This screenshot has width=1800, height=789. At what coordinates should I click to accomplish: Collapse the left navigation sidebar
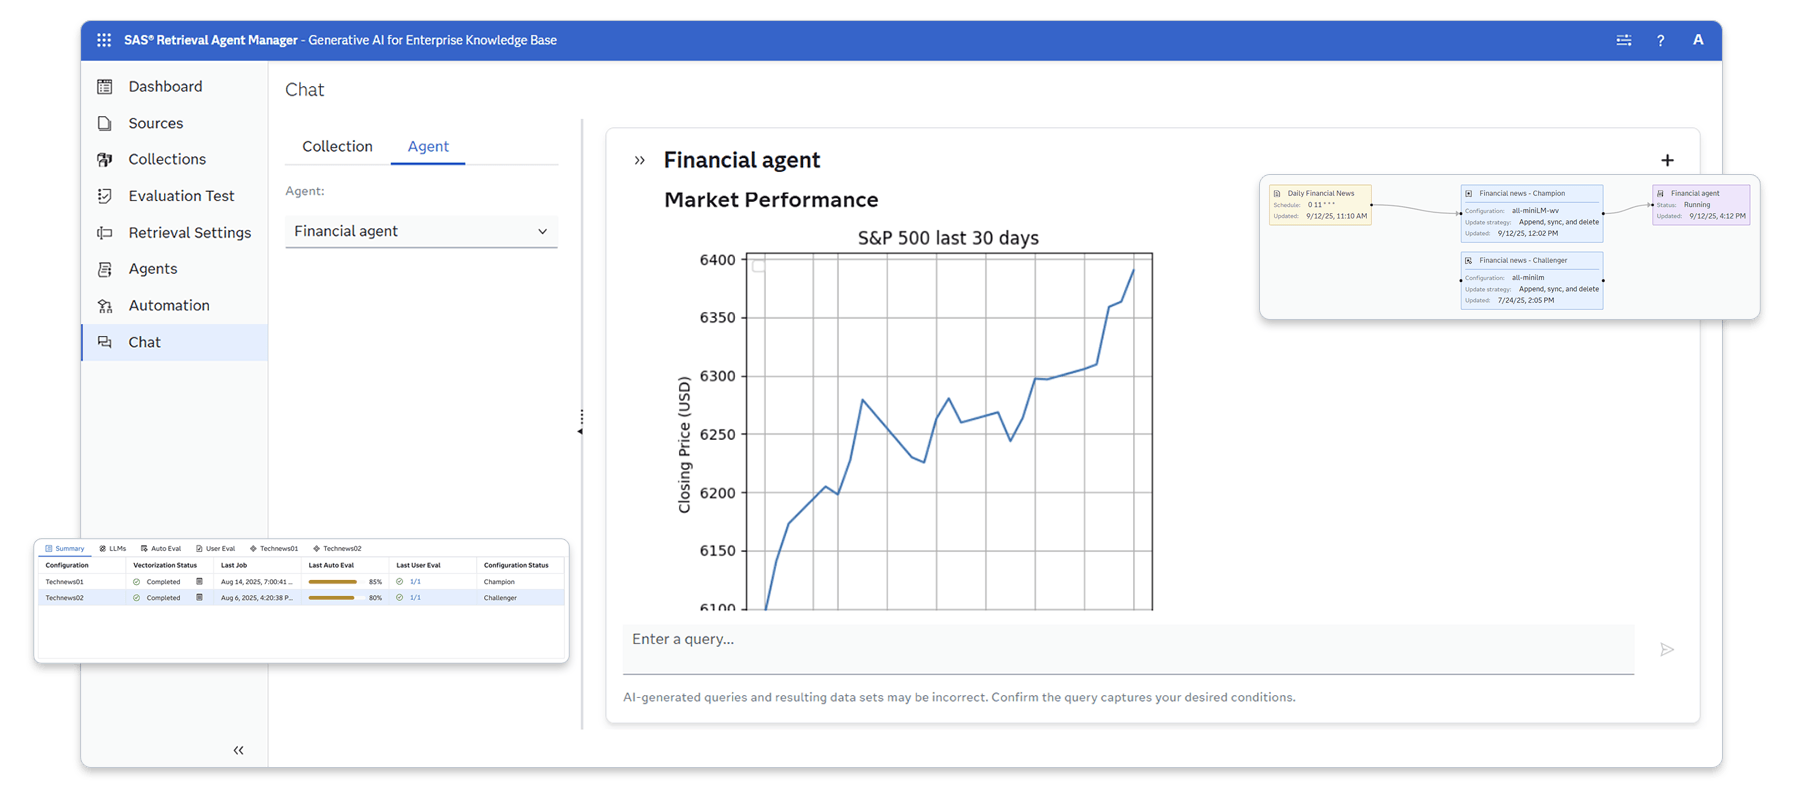238,750
